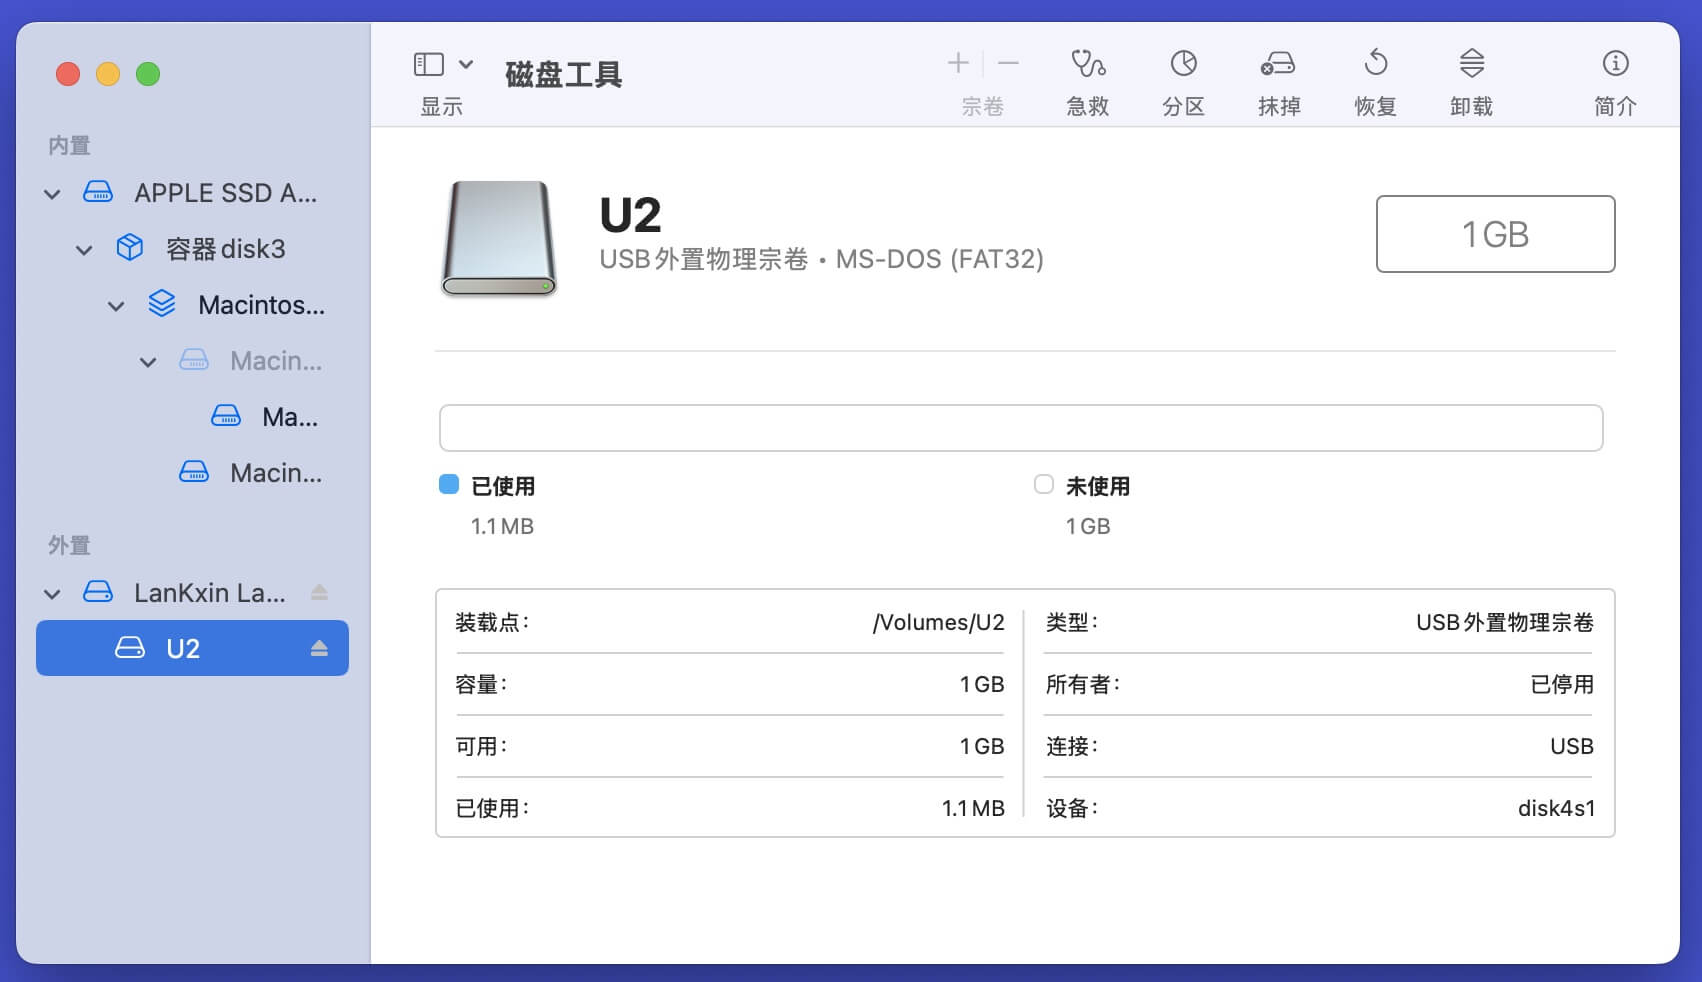
Task: Click the Erase (抹掉) toolbar icon
Action: pos(1278,65)
